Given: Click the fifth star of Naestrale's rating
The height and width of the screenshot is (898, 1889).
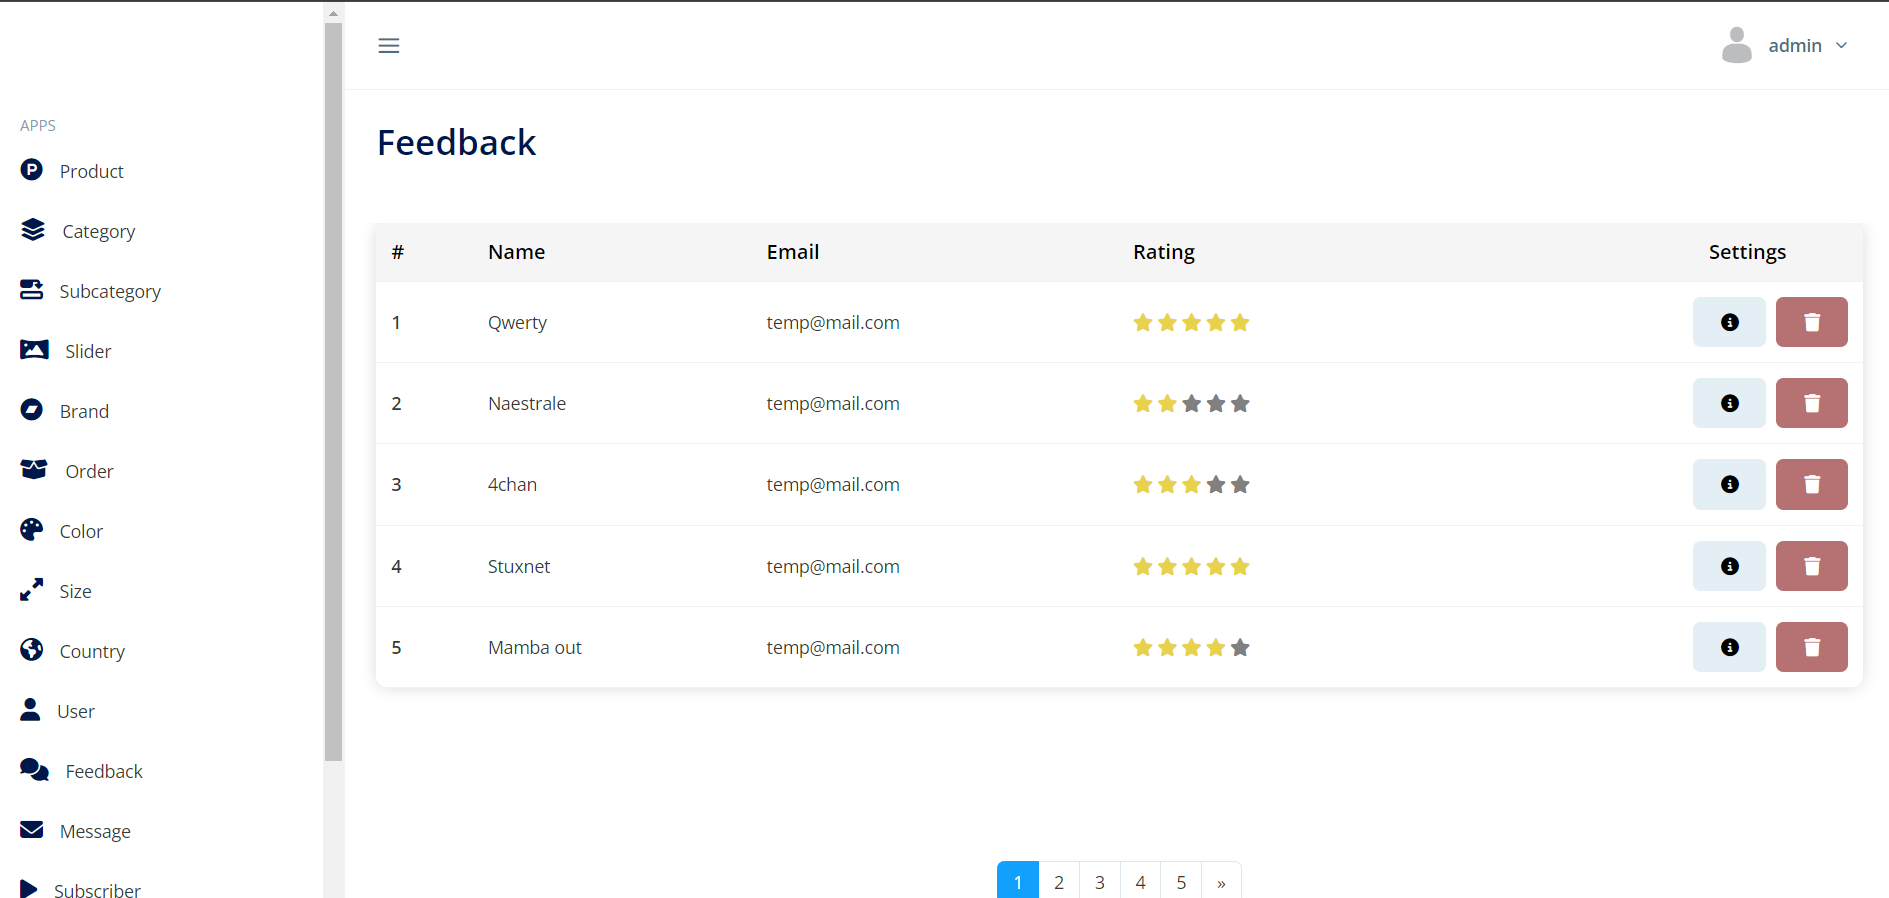Looking at the screenshot, I should [1240, 404].
